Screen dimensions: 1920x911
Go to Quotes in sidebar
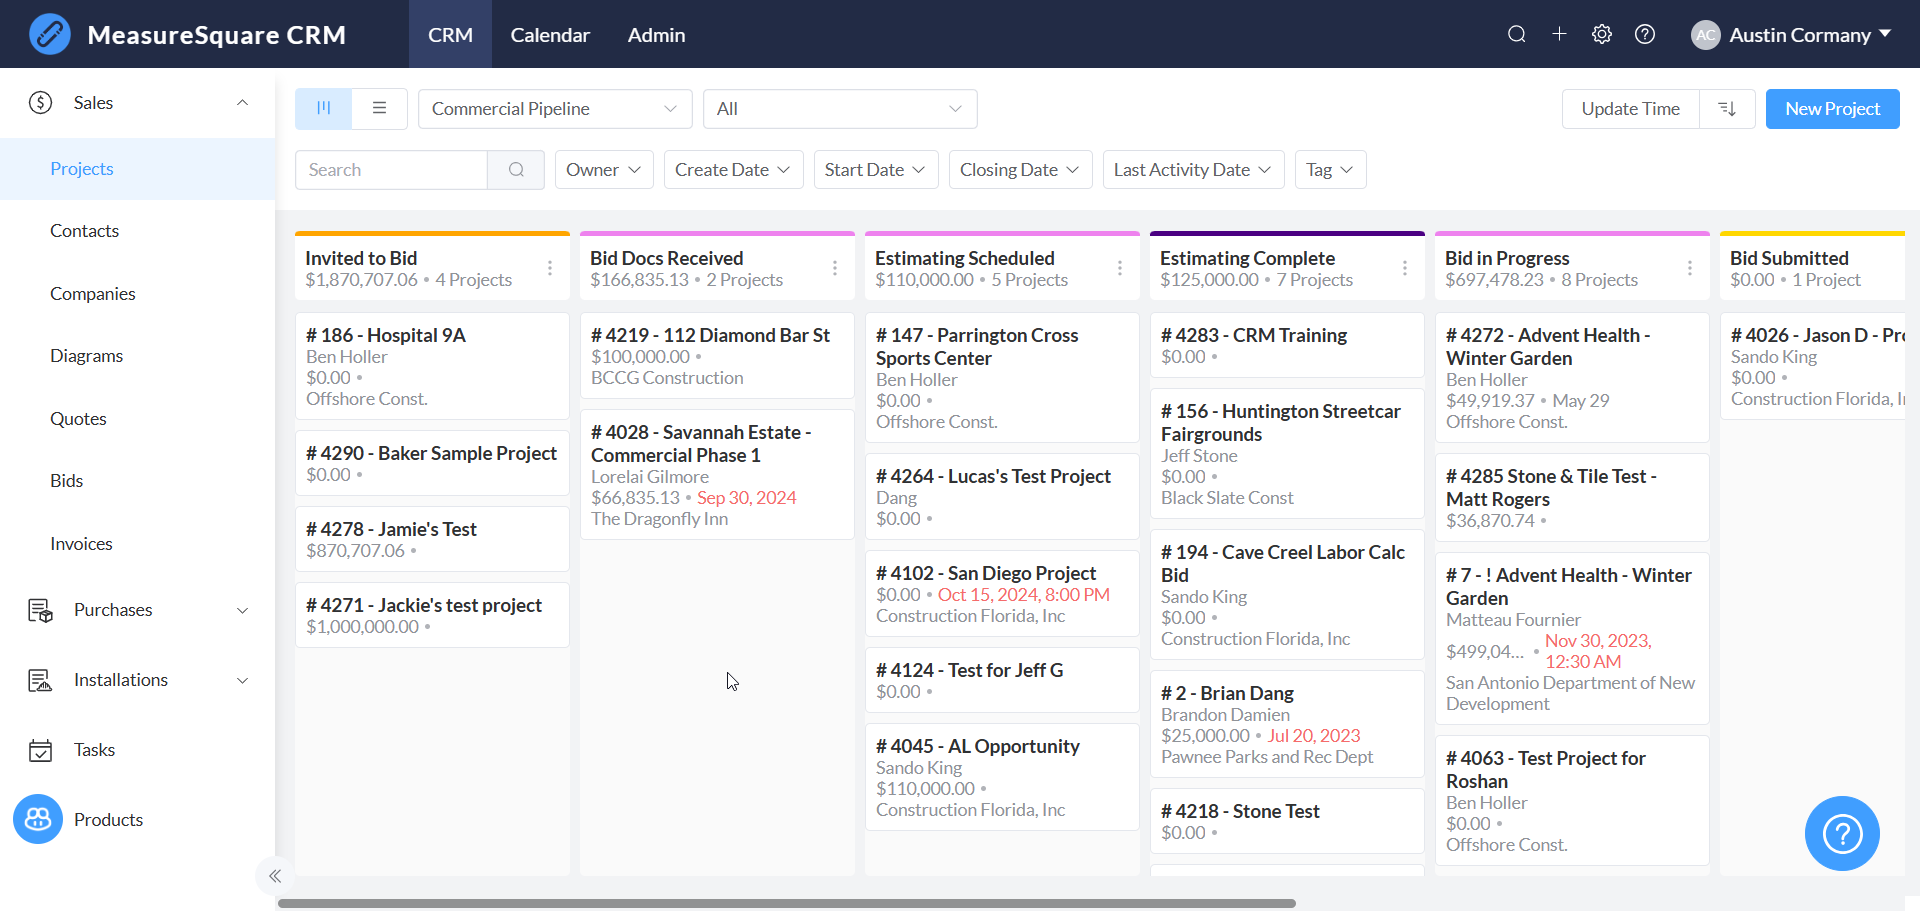[138, 419]
